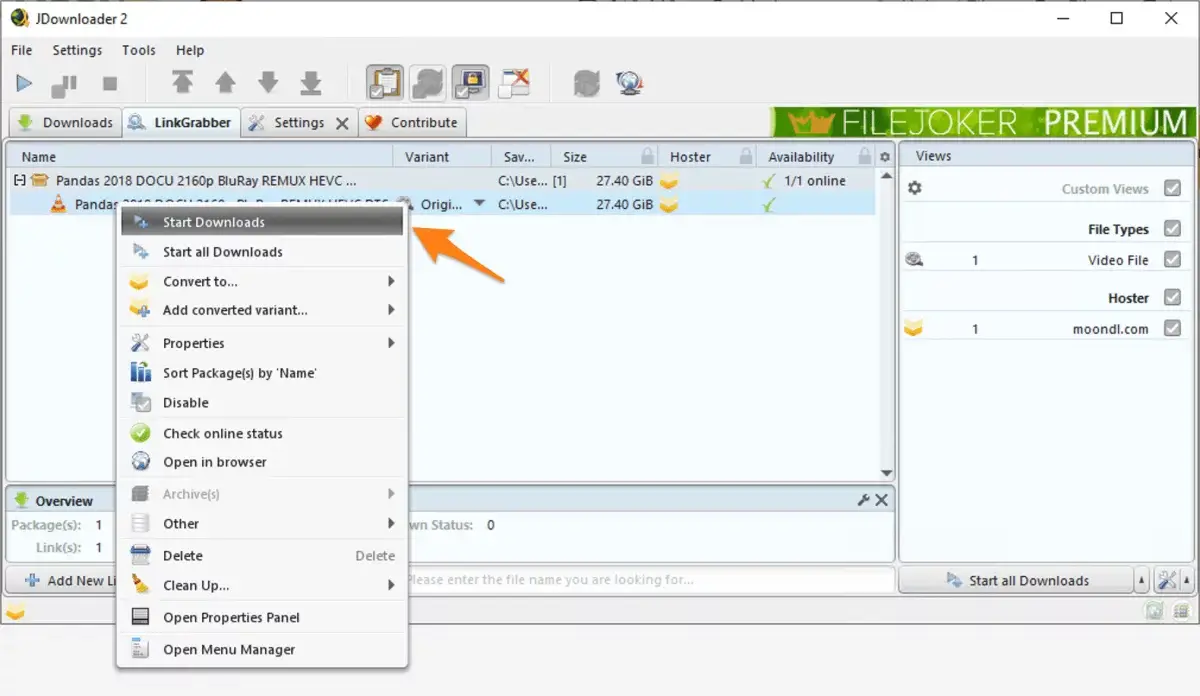Select Start Downloads in context menu
Image resolution: width=1200 pixels, height=696 pixels.
(x=262, y=222)
